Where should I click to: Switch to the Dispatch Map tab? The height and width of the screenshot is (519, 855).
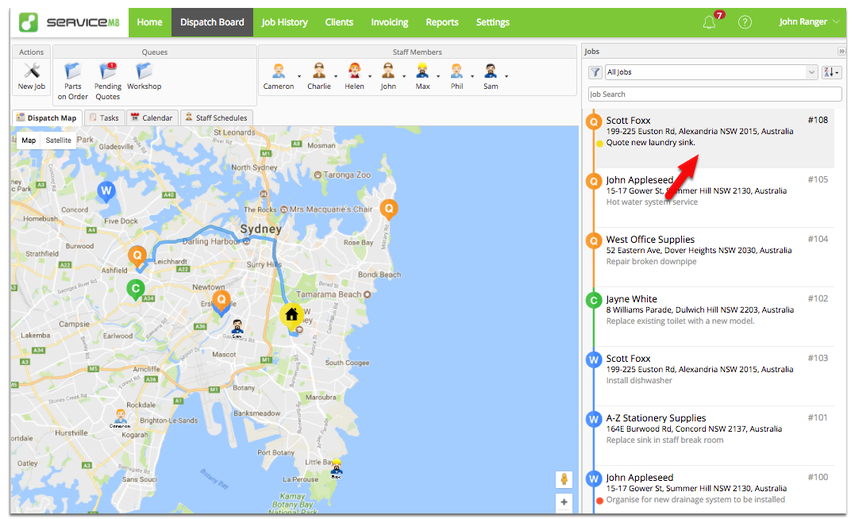point(47,118)
